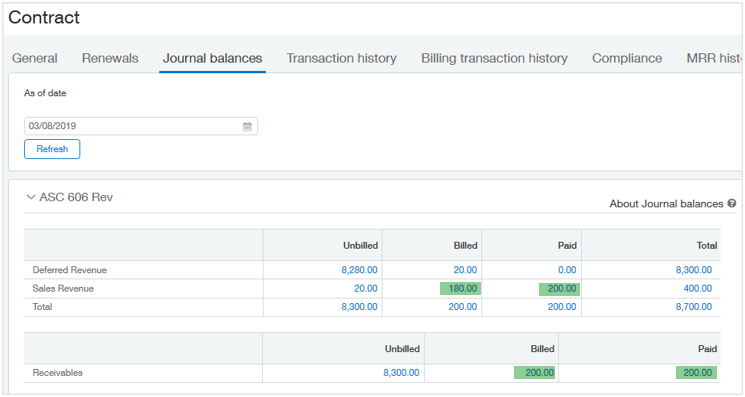Open Deferred Revenue Paid 0.00 link
Screen dimensions: 745x397
pyautogui.click(x=567, y=270)
